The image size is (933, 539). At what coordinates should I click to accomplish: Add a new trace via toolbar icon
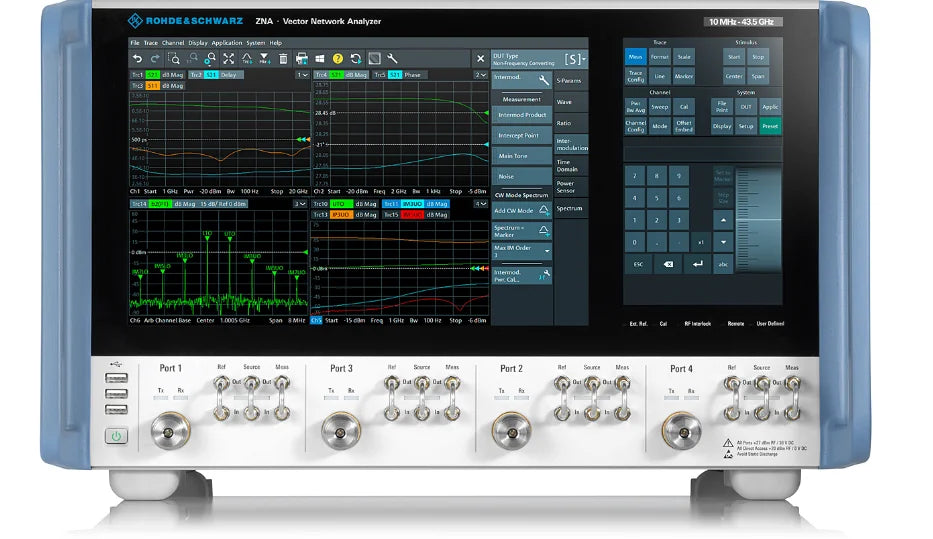point(246,58)
